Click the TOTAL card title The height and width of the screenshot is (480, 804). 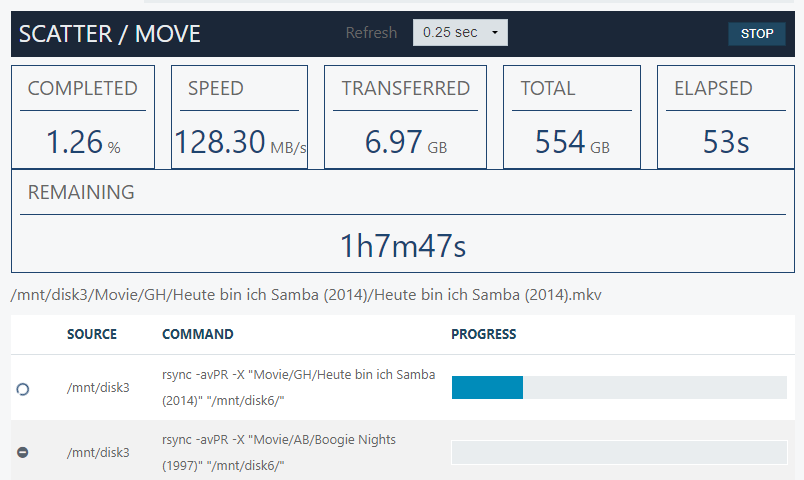(x=548, y=88)
